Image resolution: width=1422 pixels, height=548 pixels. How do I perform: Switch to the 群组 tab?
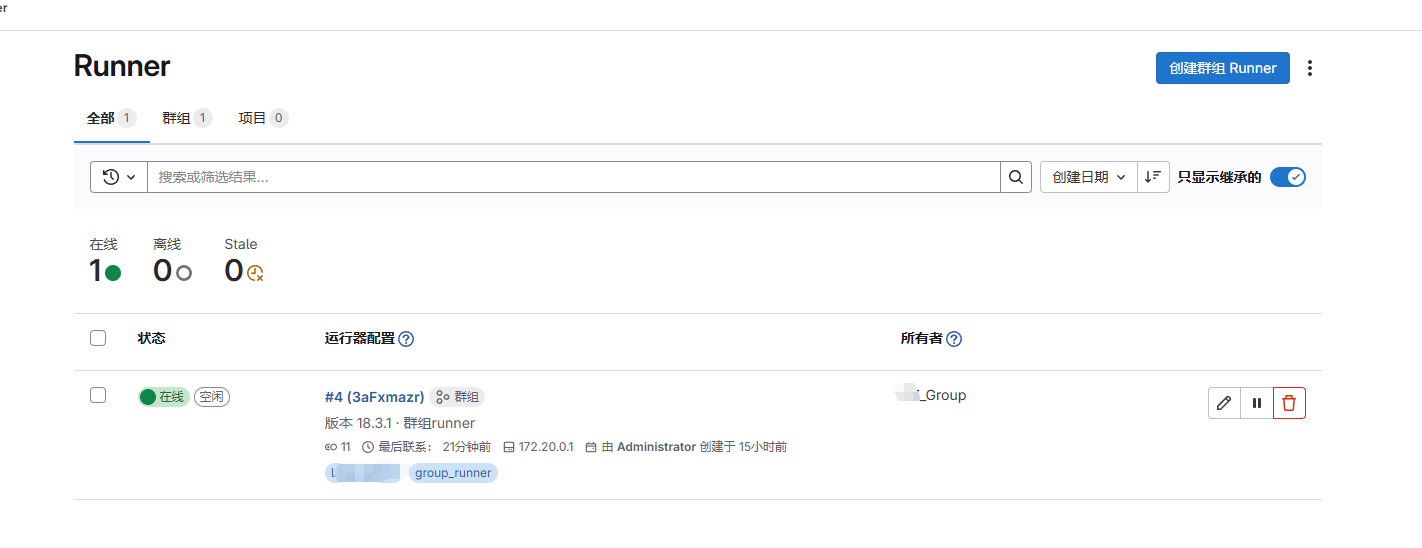[187, 118]
